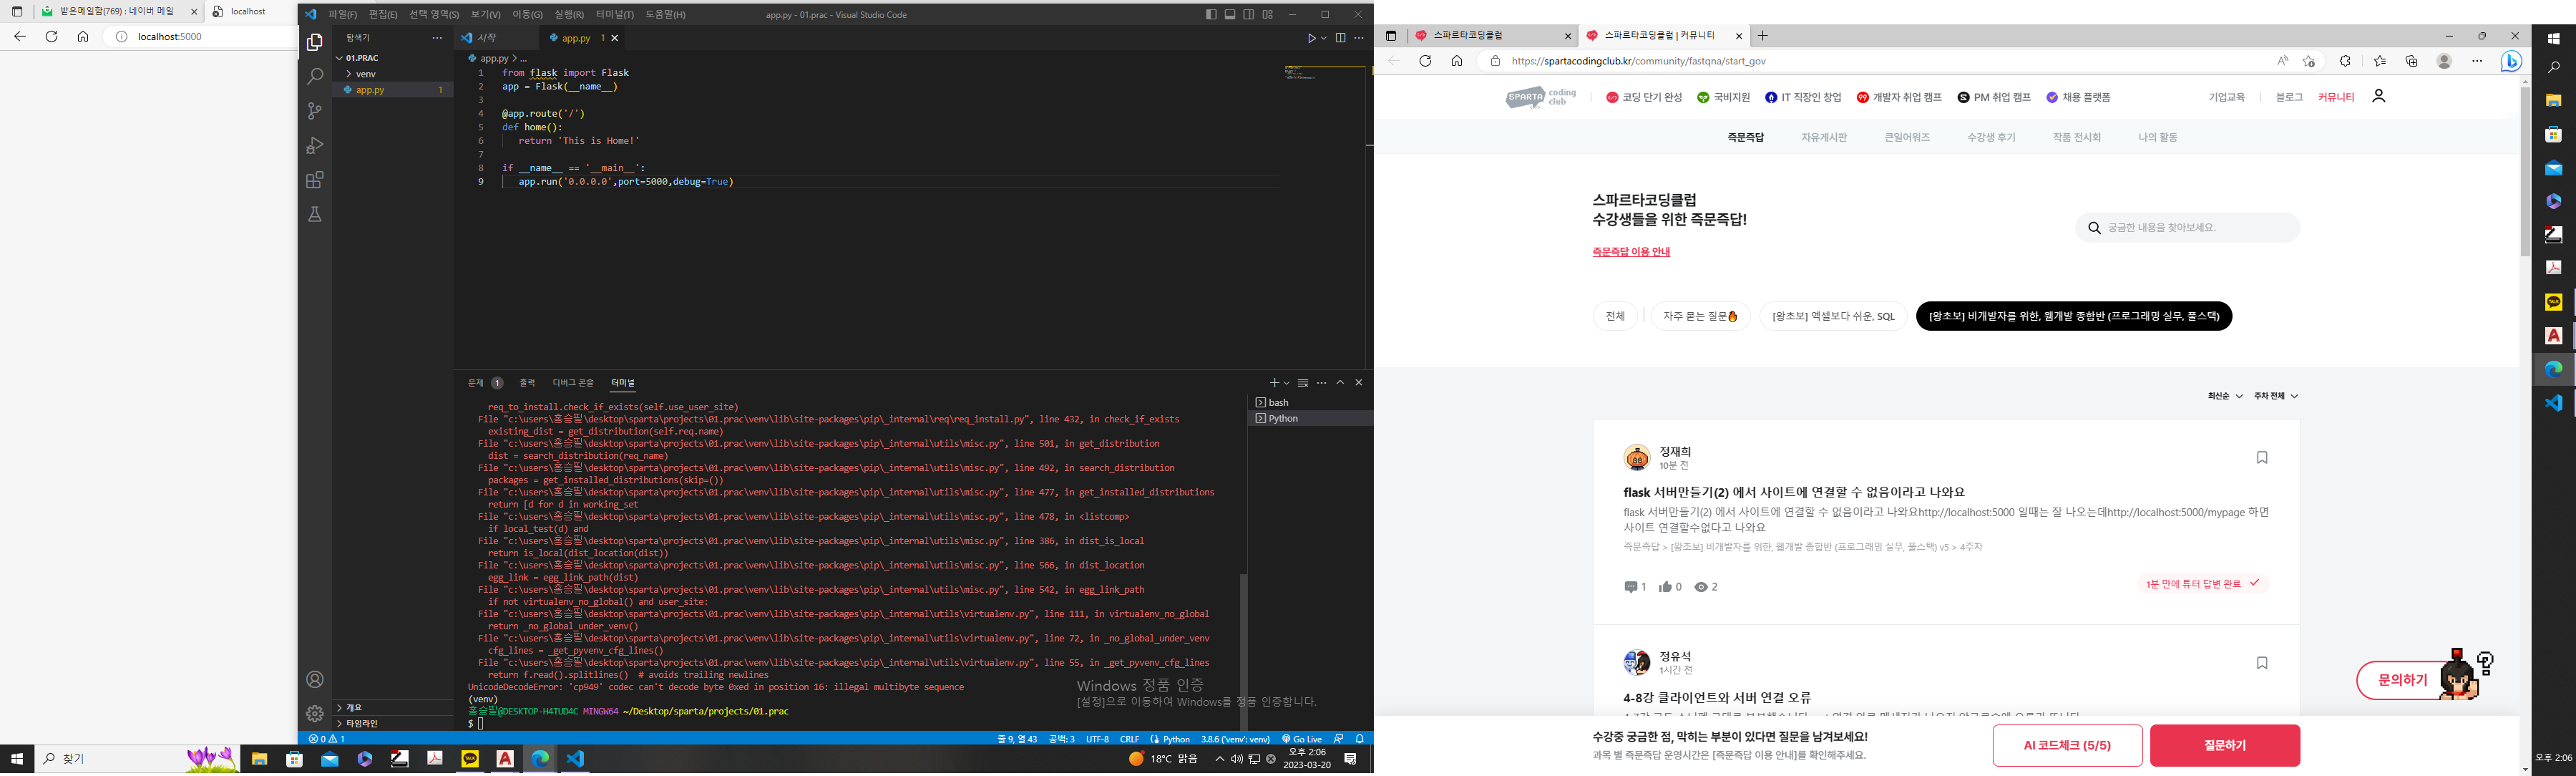Open the Manage gear in VS Code activity bar
The height and width of the screenshot is (776, 2576).
point(315,713)
